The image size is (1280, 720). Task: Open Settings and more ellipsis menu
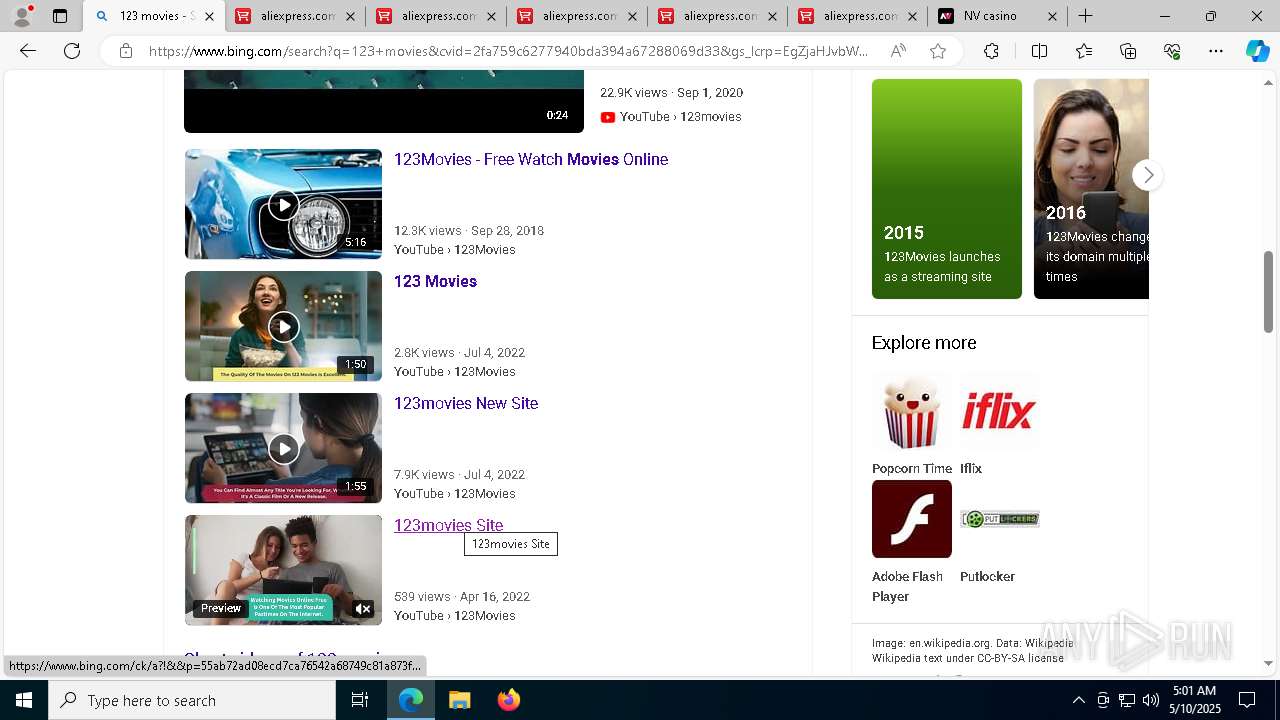coord(1216,51)
